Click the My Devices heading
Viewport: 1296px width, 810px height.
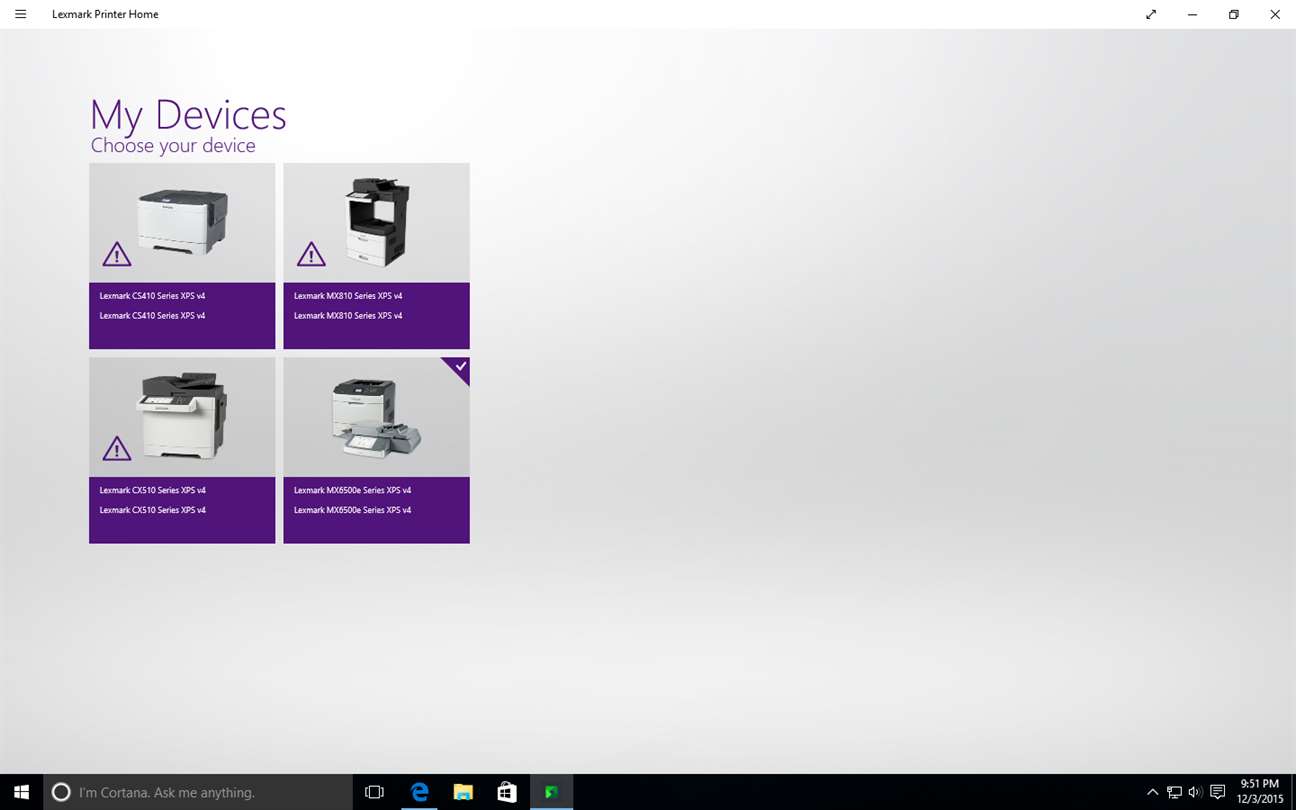(188, 115)
